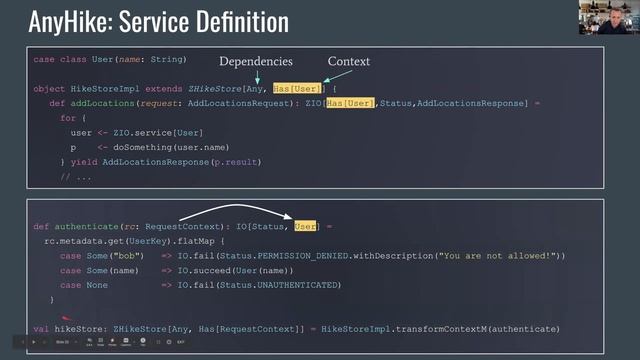640x360 pixels.
Task: Click 'authenticate' function name in def line
Action: 87,227
